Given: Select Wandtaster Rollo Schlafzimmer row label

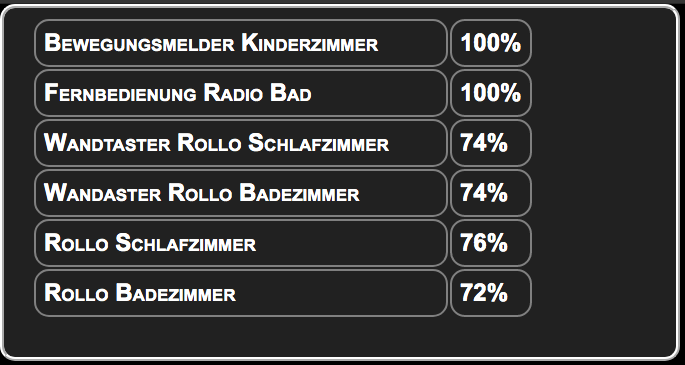Looking at the screenshot, I should pyautogui.click(x=241, y=143).
